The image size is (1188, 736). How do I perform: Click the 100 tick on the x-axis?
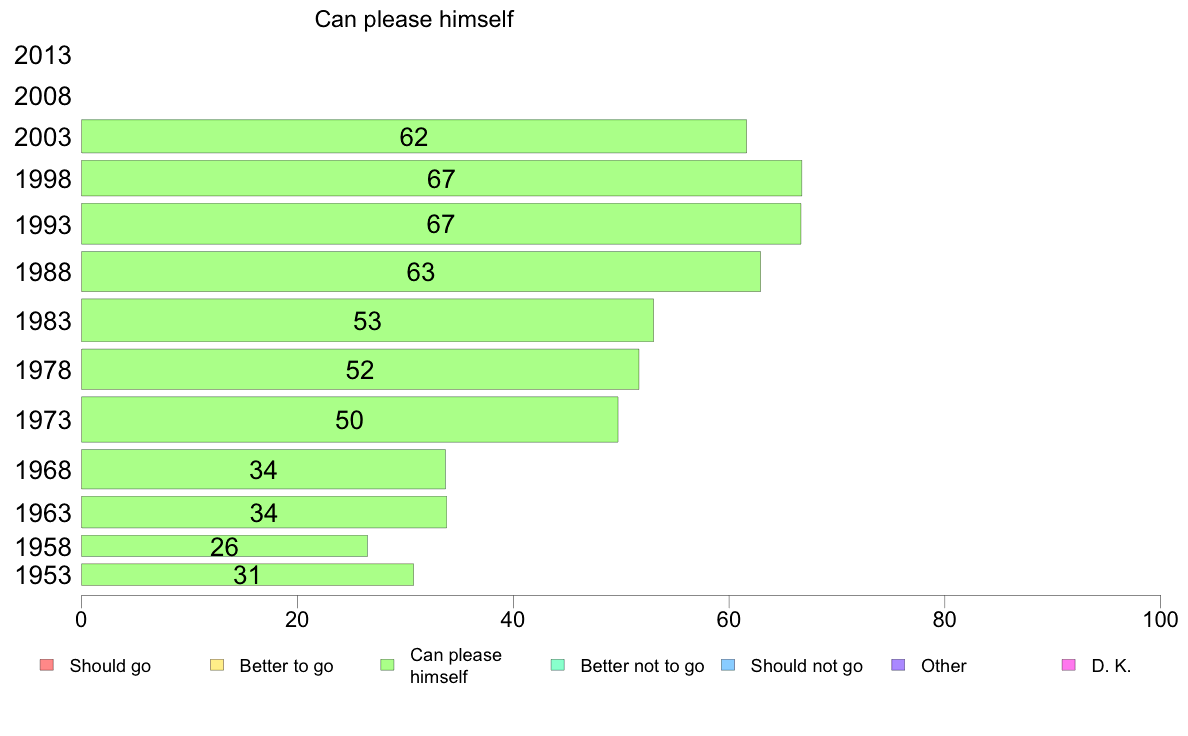[x=1160, y=620]
